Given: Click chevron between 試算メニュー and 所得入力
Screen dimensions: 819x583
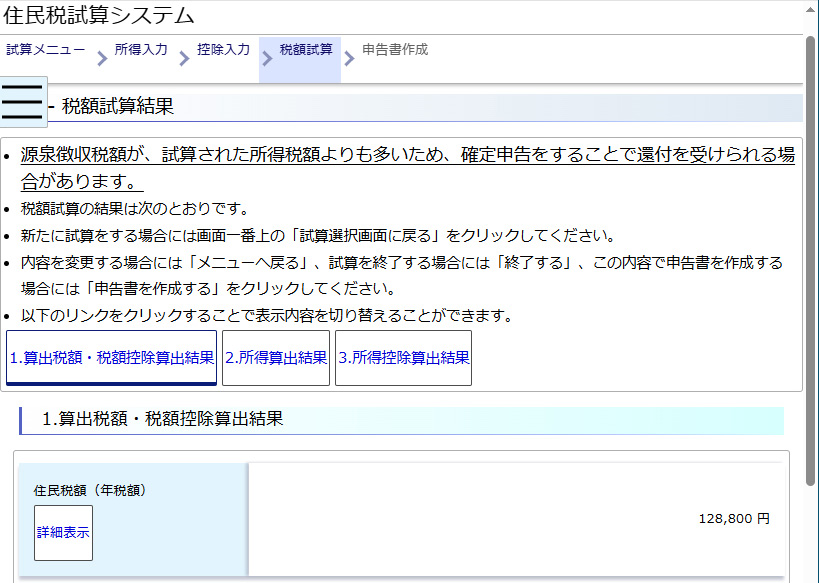Looking at the screenshot, I should [101, 59].
